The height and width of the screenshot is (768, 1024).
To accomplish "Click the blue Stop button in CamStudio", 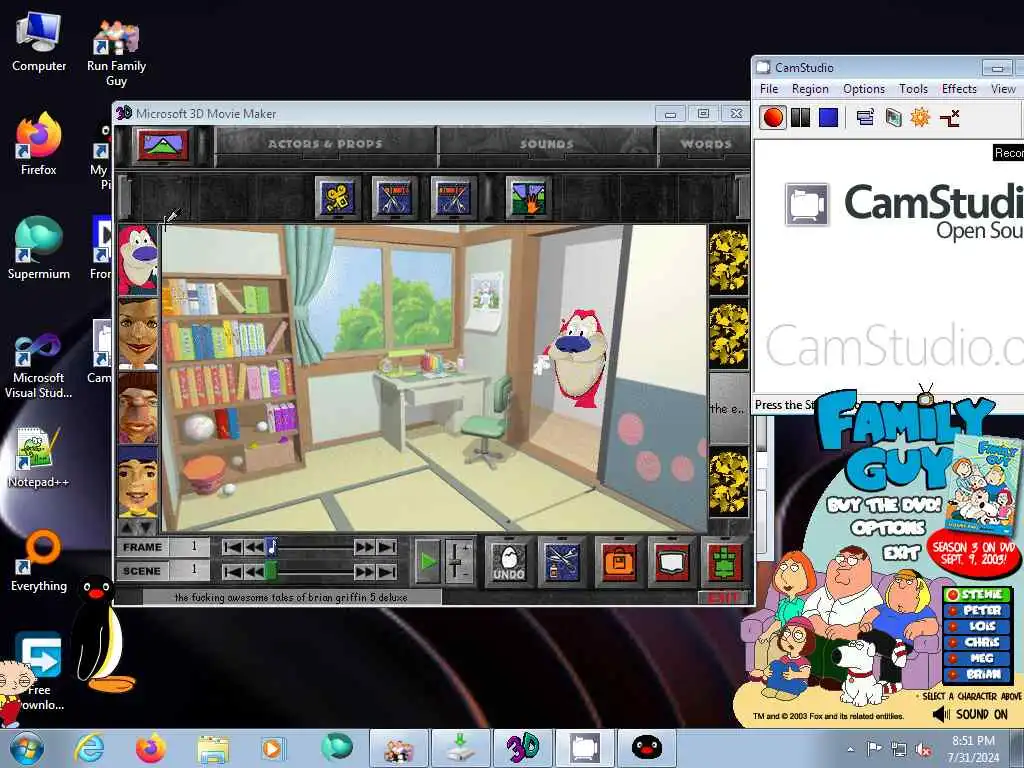I will (x=828, y=118).
